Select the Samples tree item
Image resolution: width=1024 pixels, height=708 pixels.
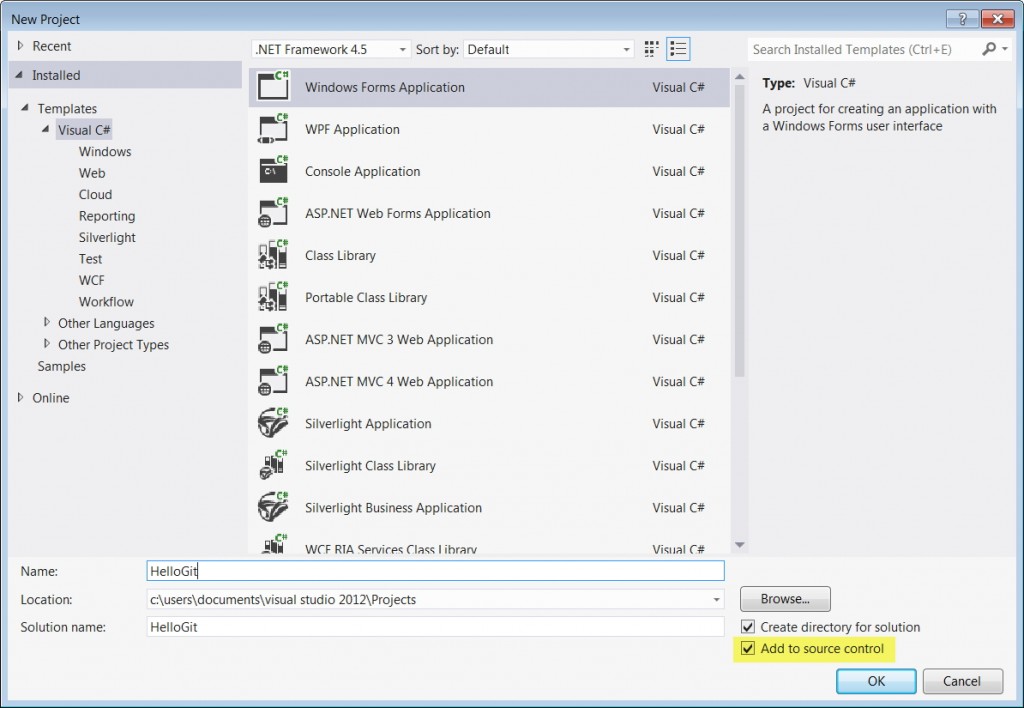[x=61, y=366]
